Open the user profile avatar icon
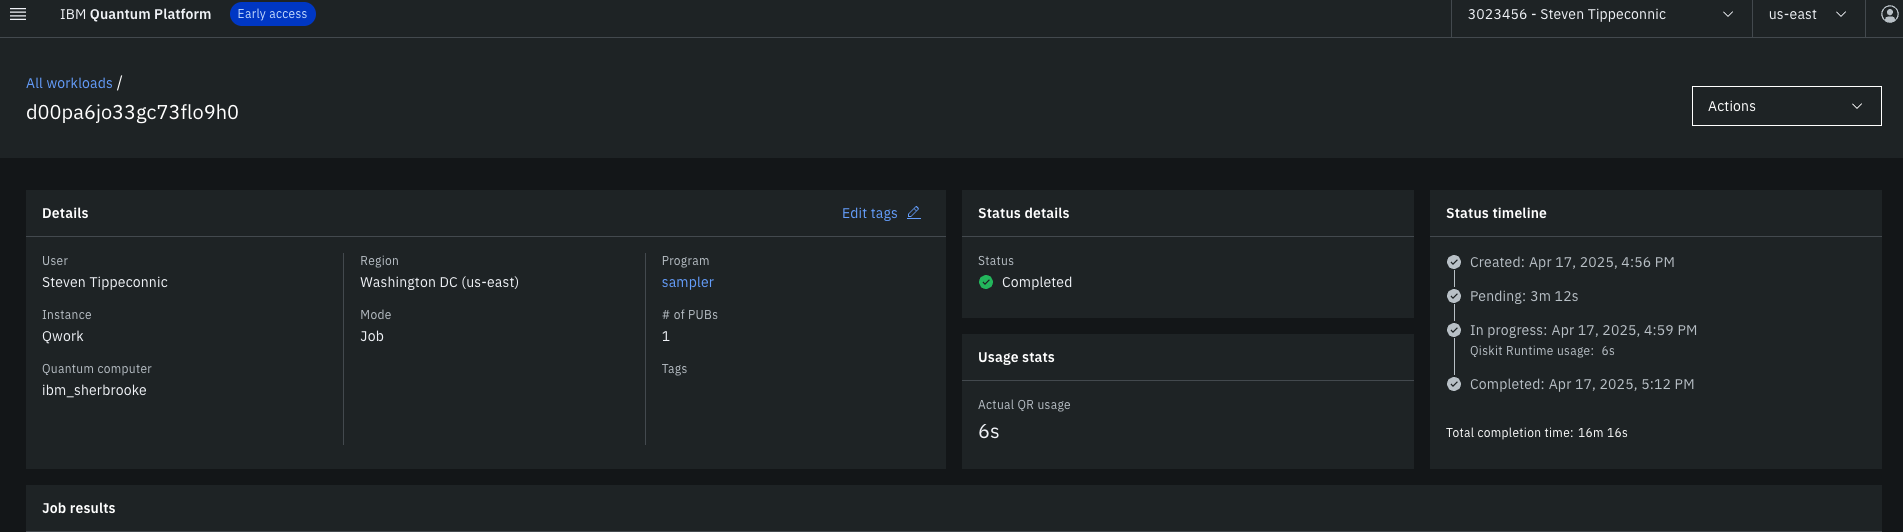1903x532 pixels. (x=1889, y=14)
